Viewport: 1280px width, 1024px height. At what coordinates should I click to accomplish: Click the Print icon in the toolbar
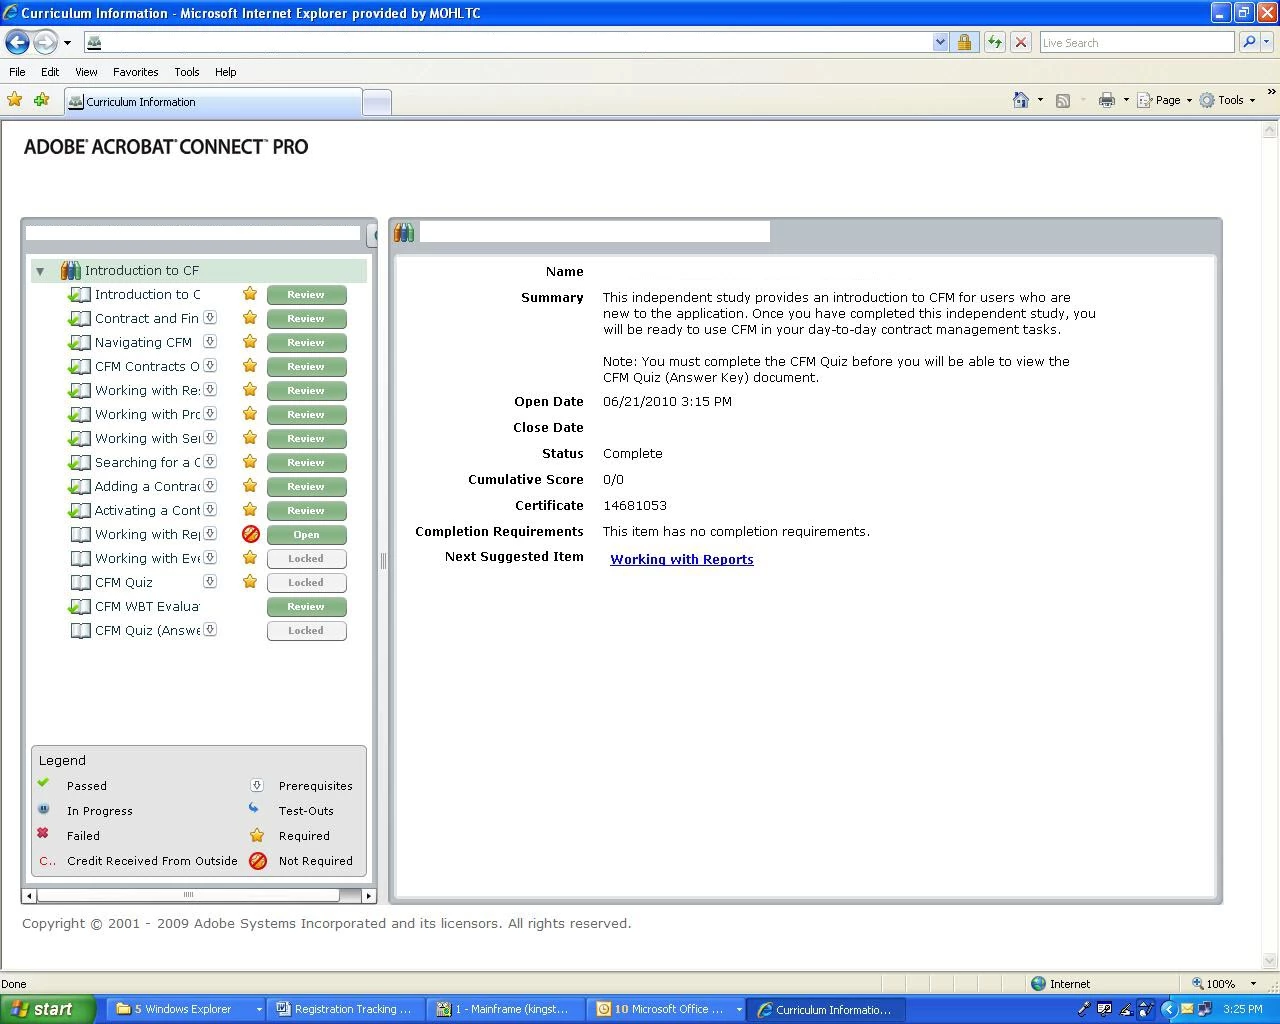(x=1107, y=100)
